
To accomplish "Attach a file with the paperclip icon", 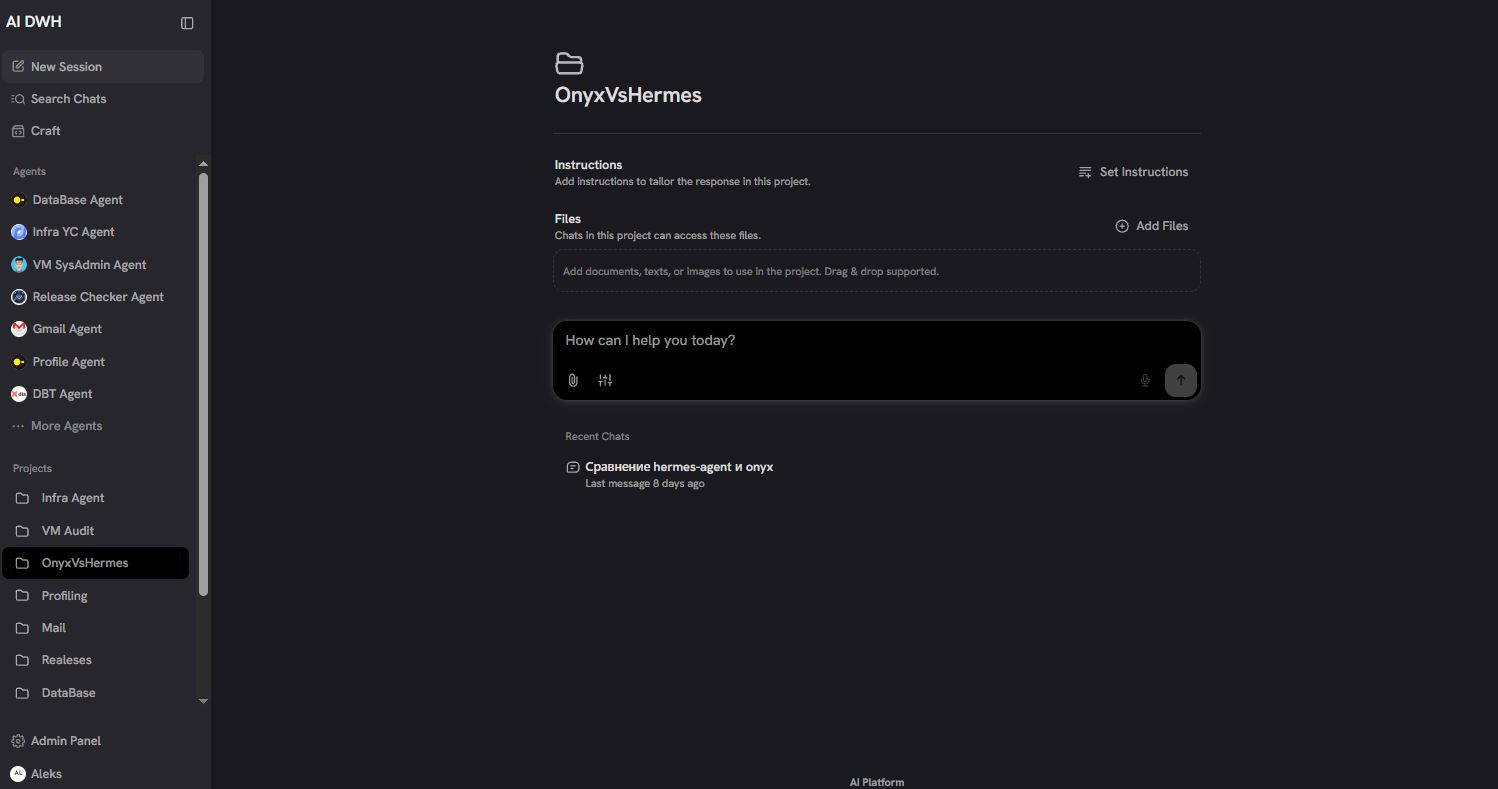I will [573, 380].
